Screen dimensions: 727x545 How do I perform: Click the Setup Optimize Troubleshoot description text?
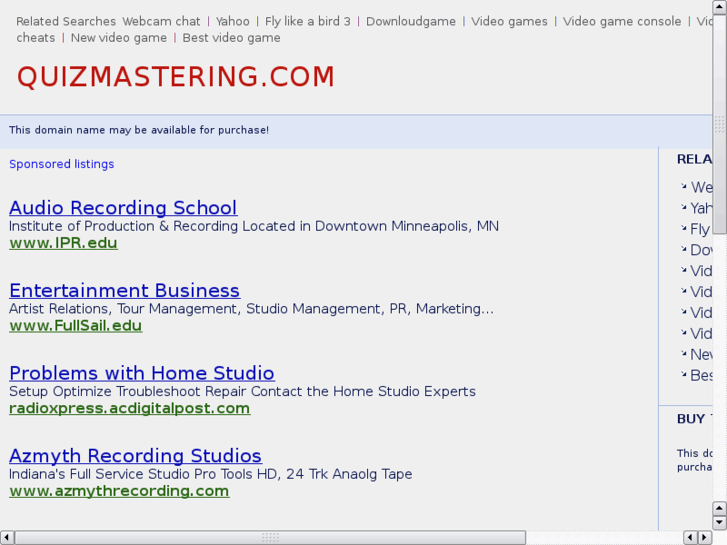(242, 391)
